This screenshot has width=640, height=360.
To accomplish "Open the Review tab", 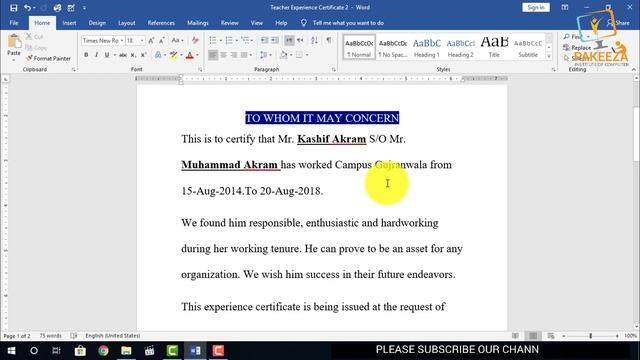I will click(229, 23).
